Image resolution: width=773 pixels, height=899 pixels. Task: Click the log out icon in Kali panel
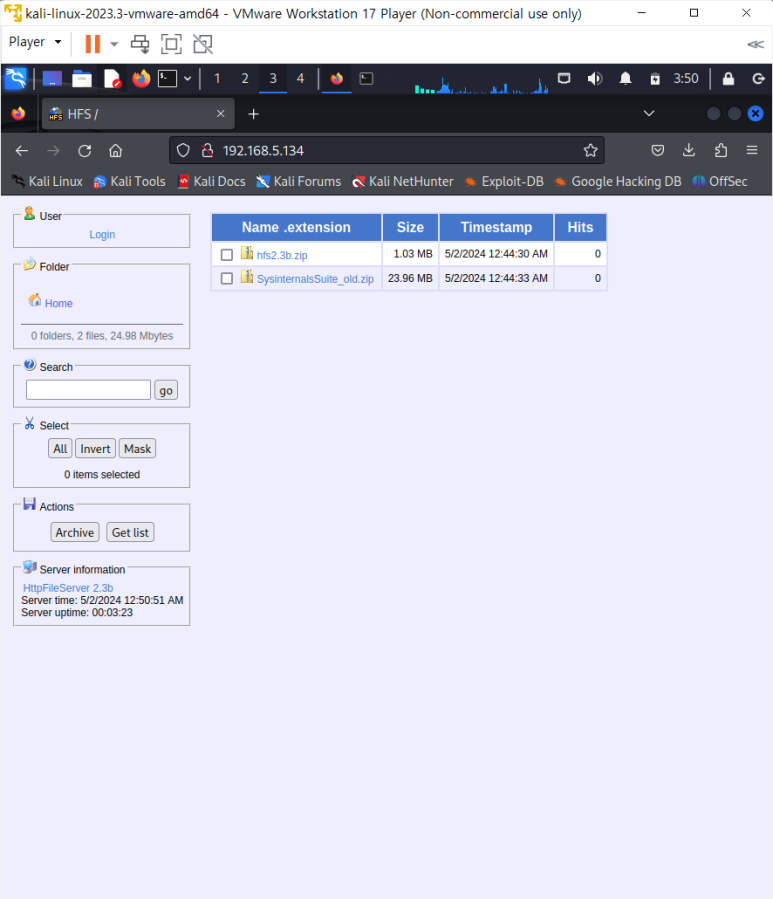pyautogui.click(x=759, y=79)
